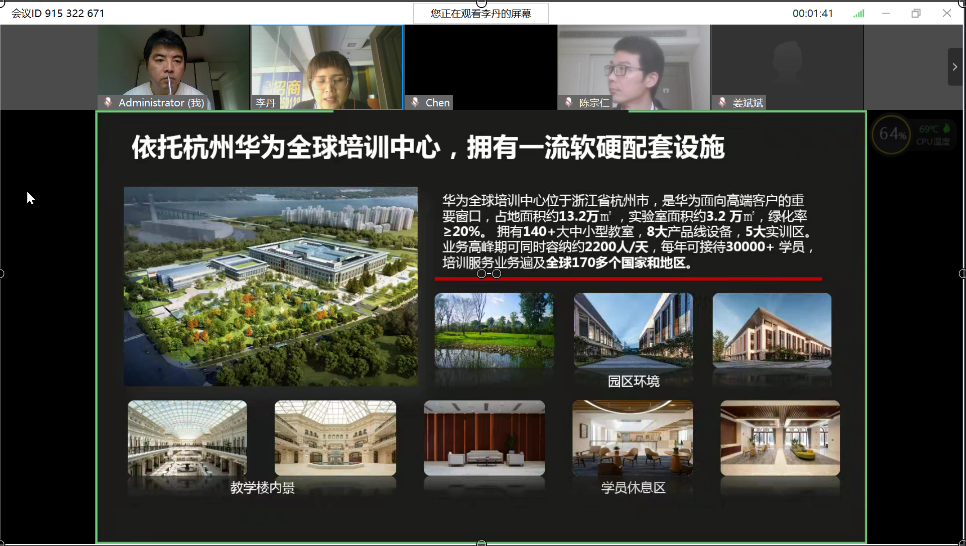Viewport: 966px width, 546px height.
Task: Select the Administrator (我) video tile
Action: coord(174,67)
